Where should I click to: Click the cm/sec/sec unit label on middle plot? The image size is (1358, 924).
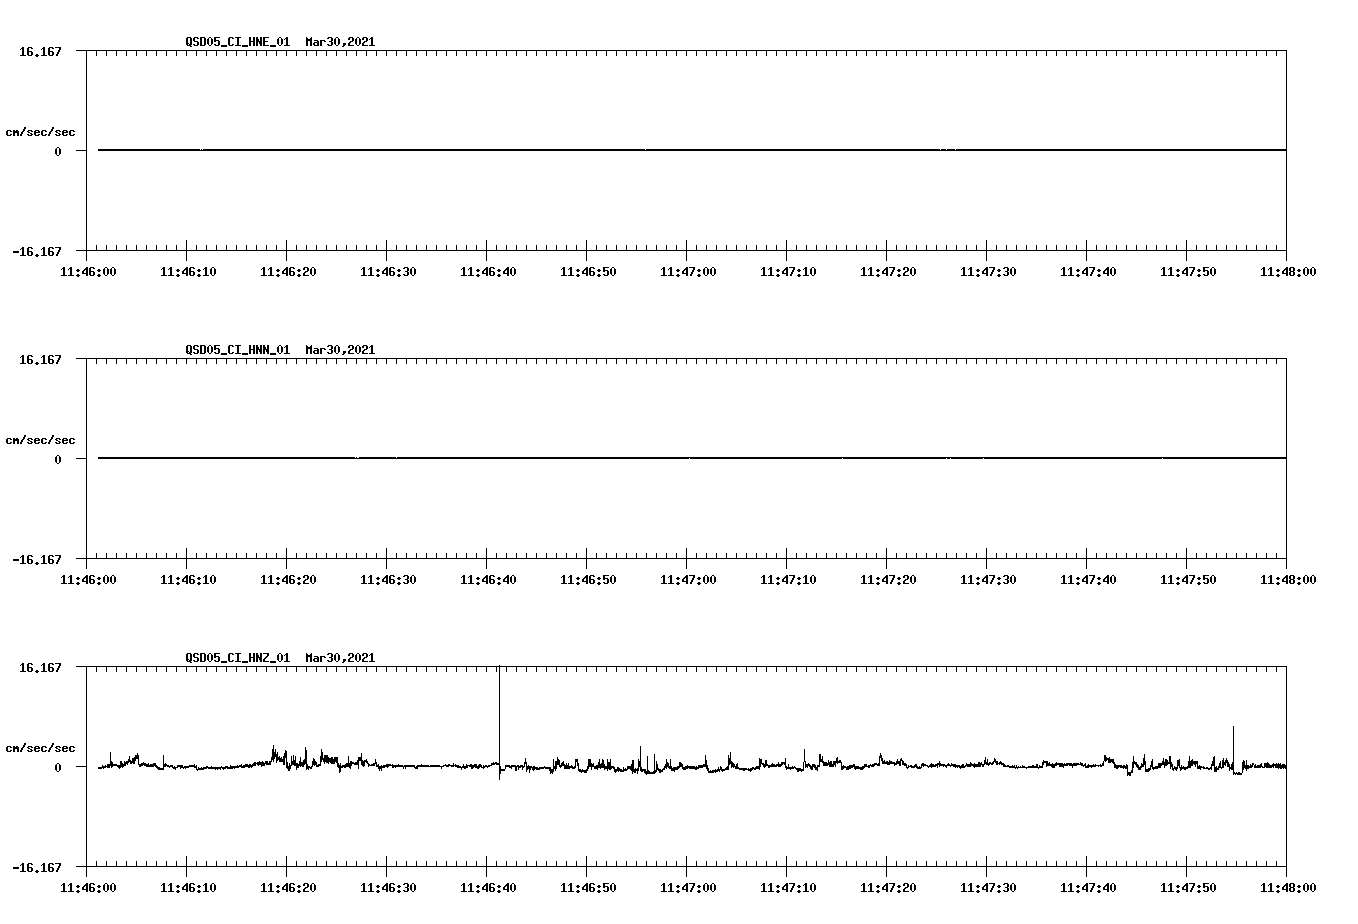pyautogui.click(x=42, y=439)
